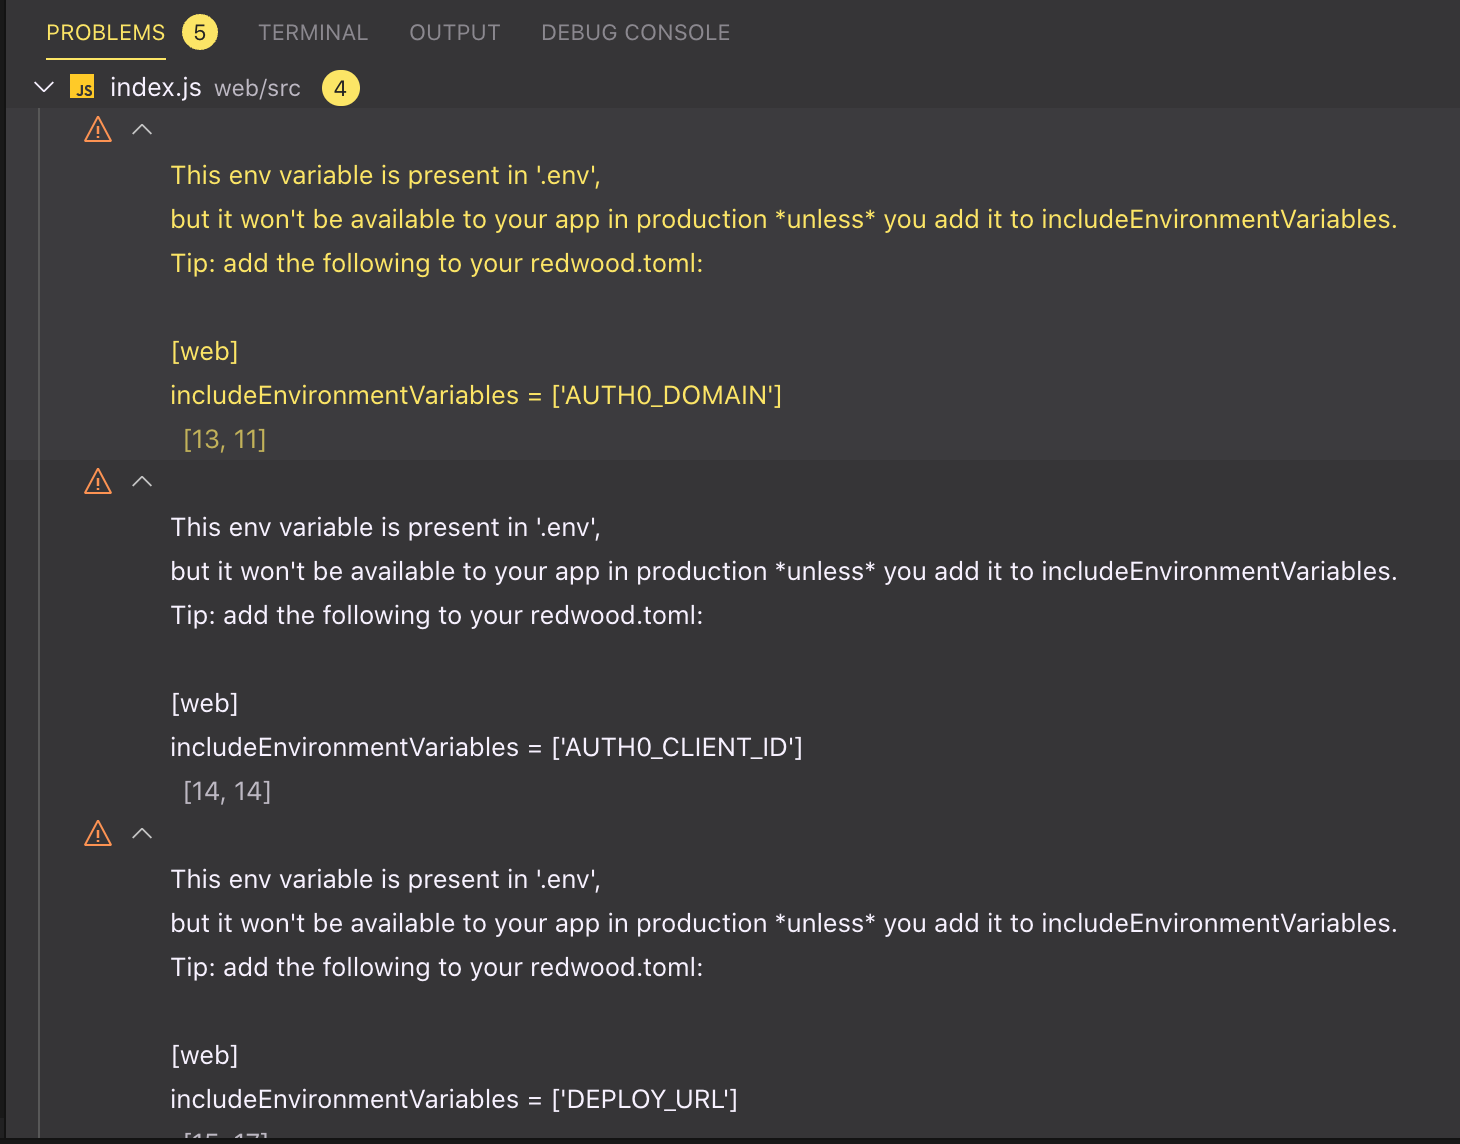
Task: Collapse the DEPLOY_URL warning message
Action: pyautogui.click(x=142, y=834)
